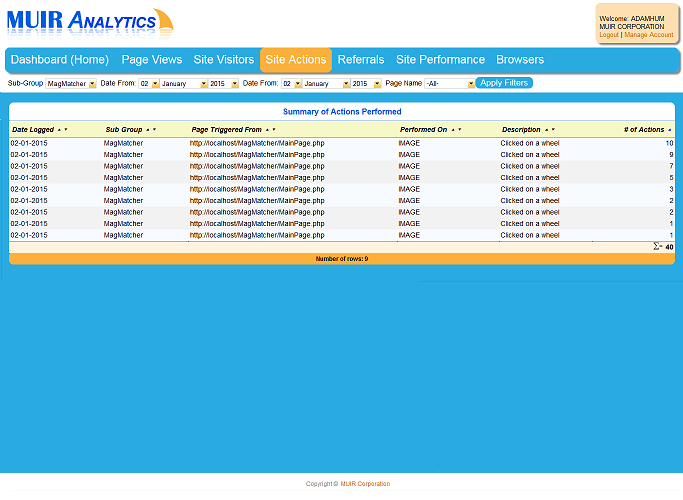
Task: Click the Logout link
Action: 608,35
